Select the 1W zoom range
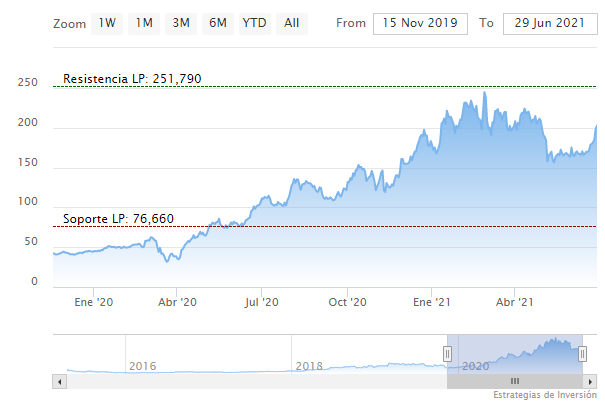 coord(107,22)
